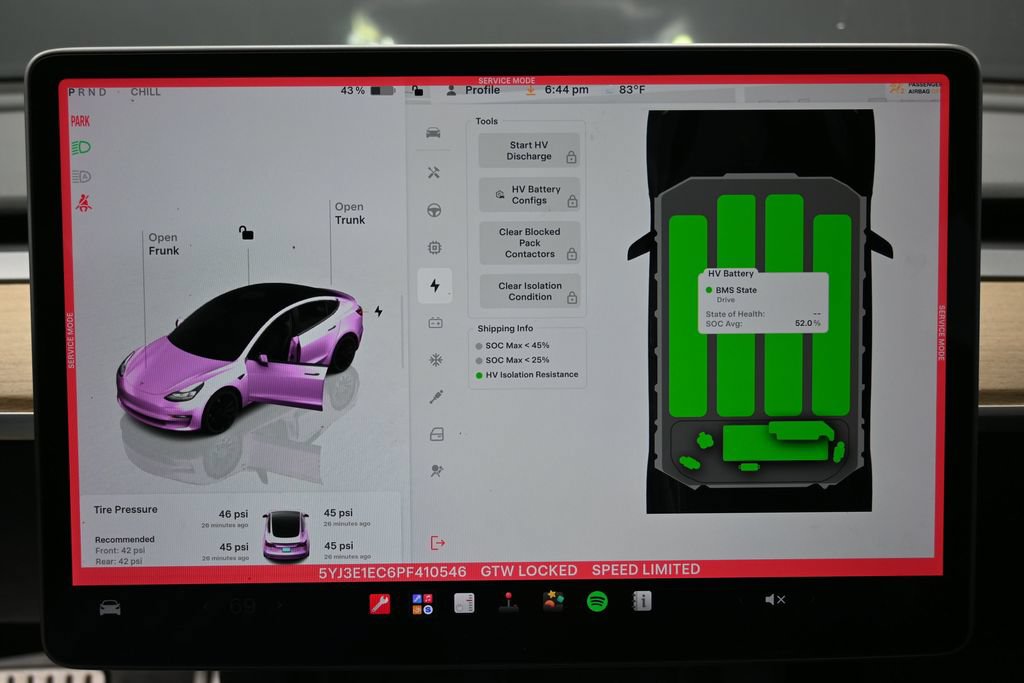Select the SOC Max < 25% shipping indicator
The width and height of the screenshot is (1024, 683).
point(512,360)
